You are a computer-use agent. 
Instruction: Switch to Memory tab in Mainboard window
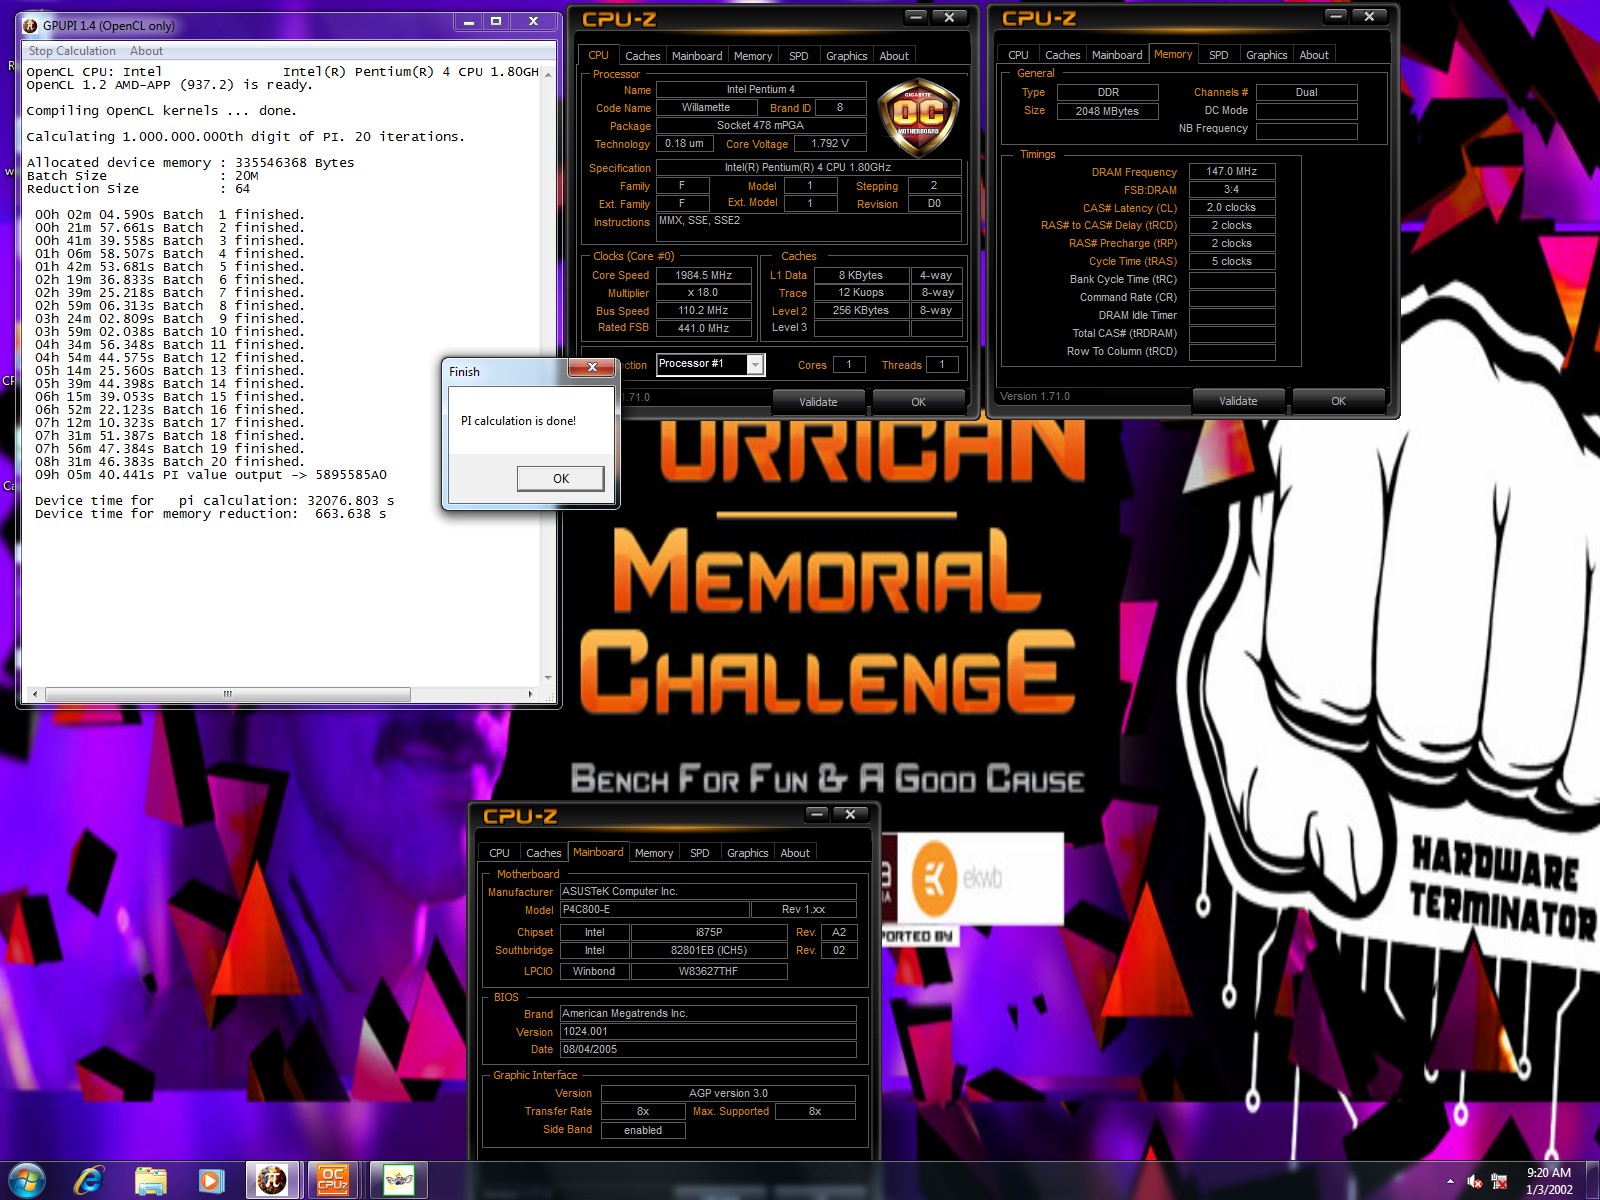(x=654, y=853)
